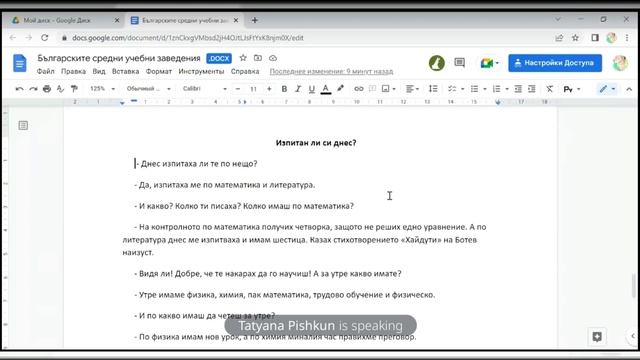The height and width of the screenshot is (360, 640).
Task: Click the move to folder icon
Action: pos(258,58)
